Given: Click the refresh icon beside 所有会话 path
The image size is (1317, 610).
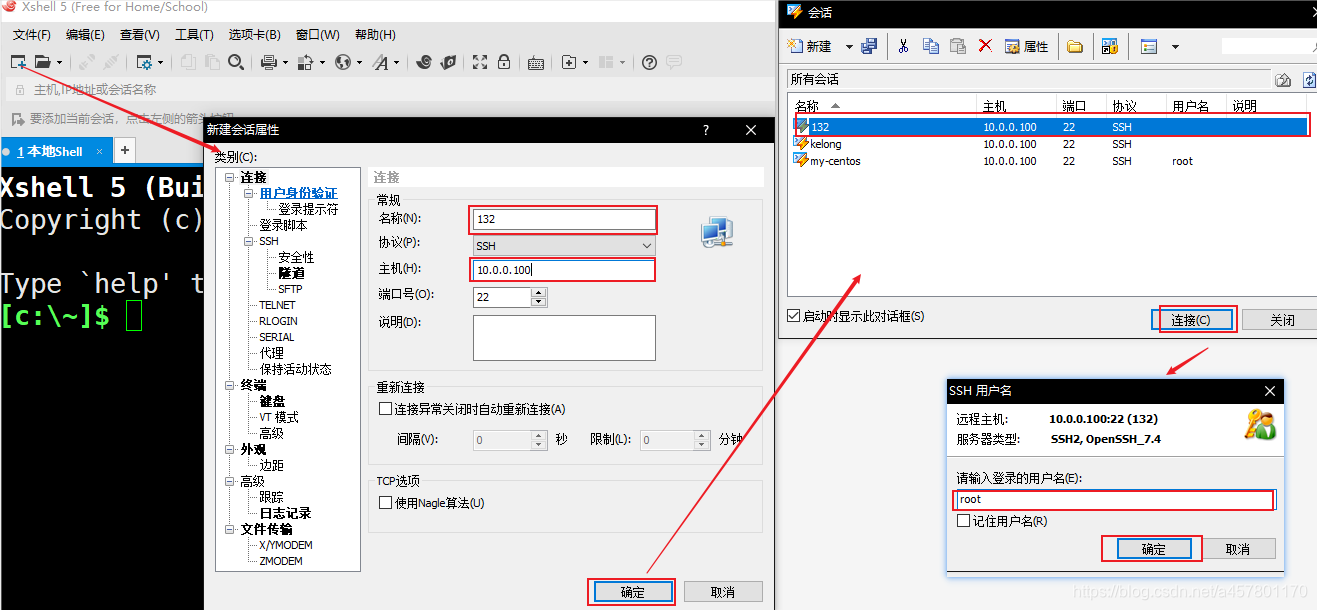Looking at the screenshot, I should point(1309,80).
